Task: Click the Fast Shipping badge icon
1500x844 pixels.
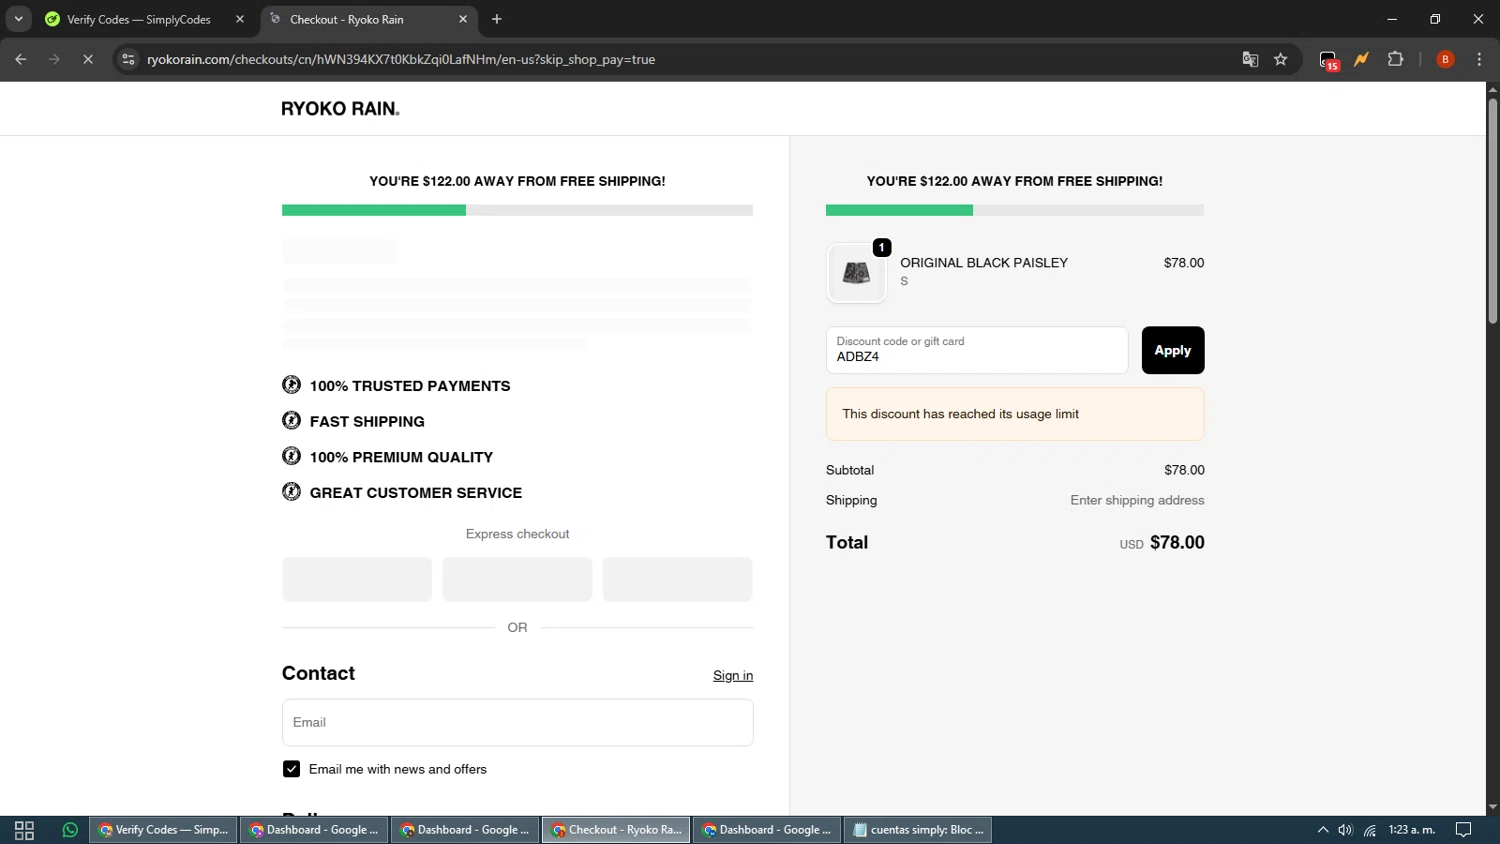Action: click(x=291, y=421)
